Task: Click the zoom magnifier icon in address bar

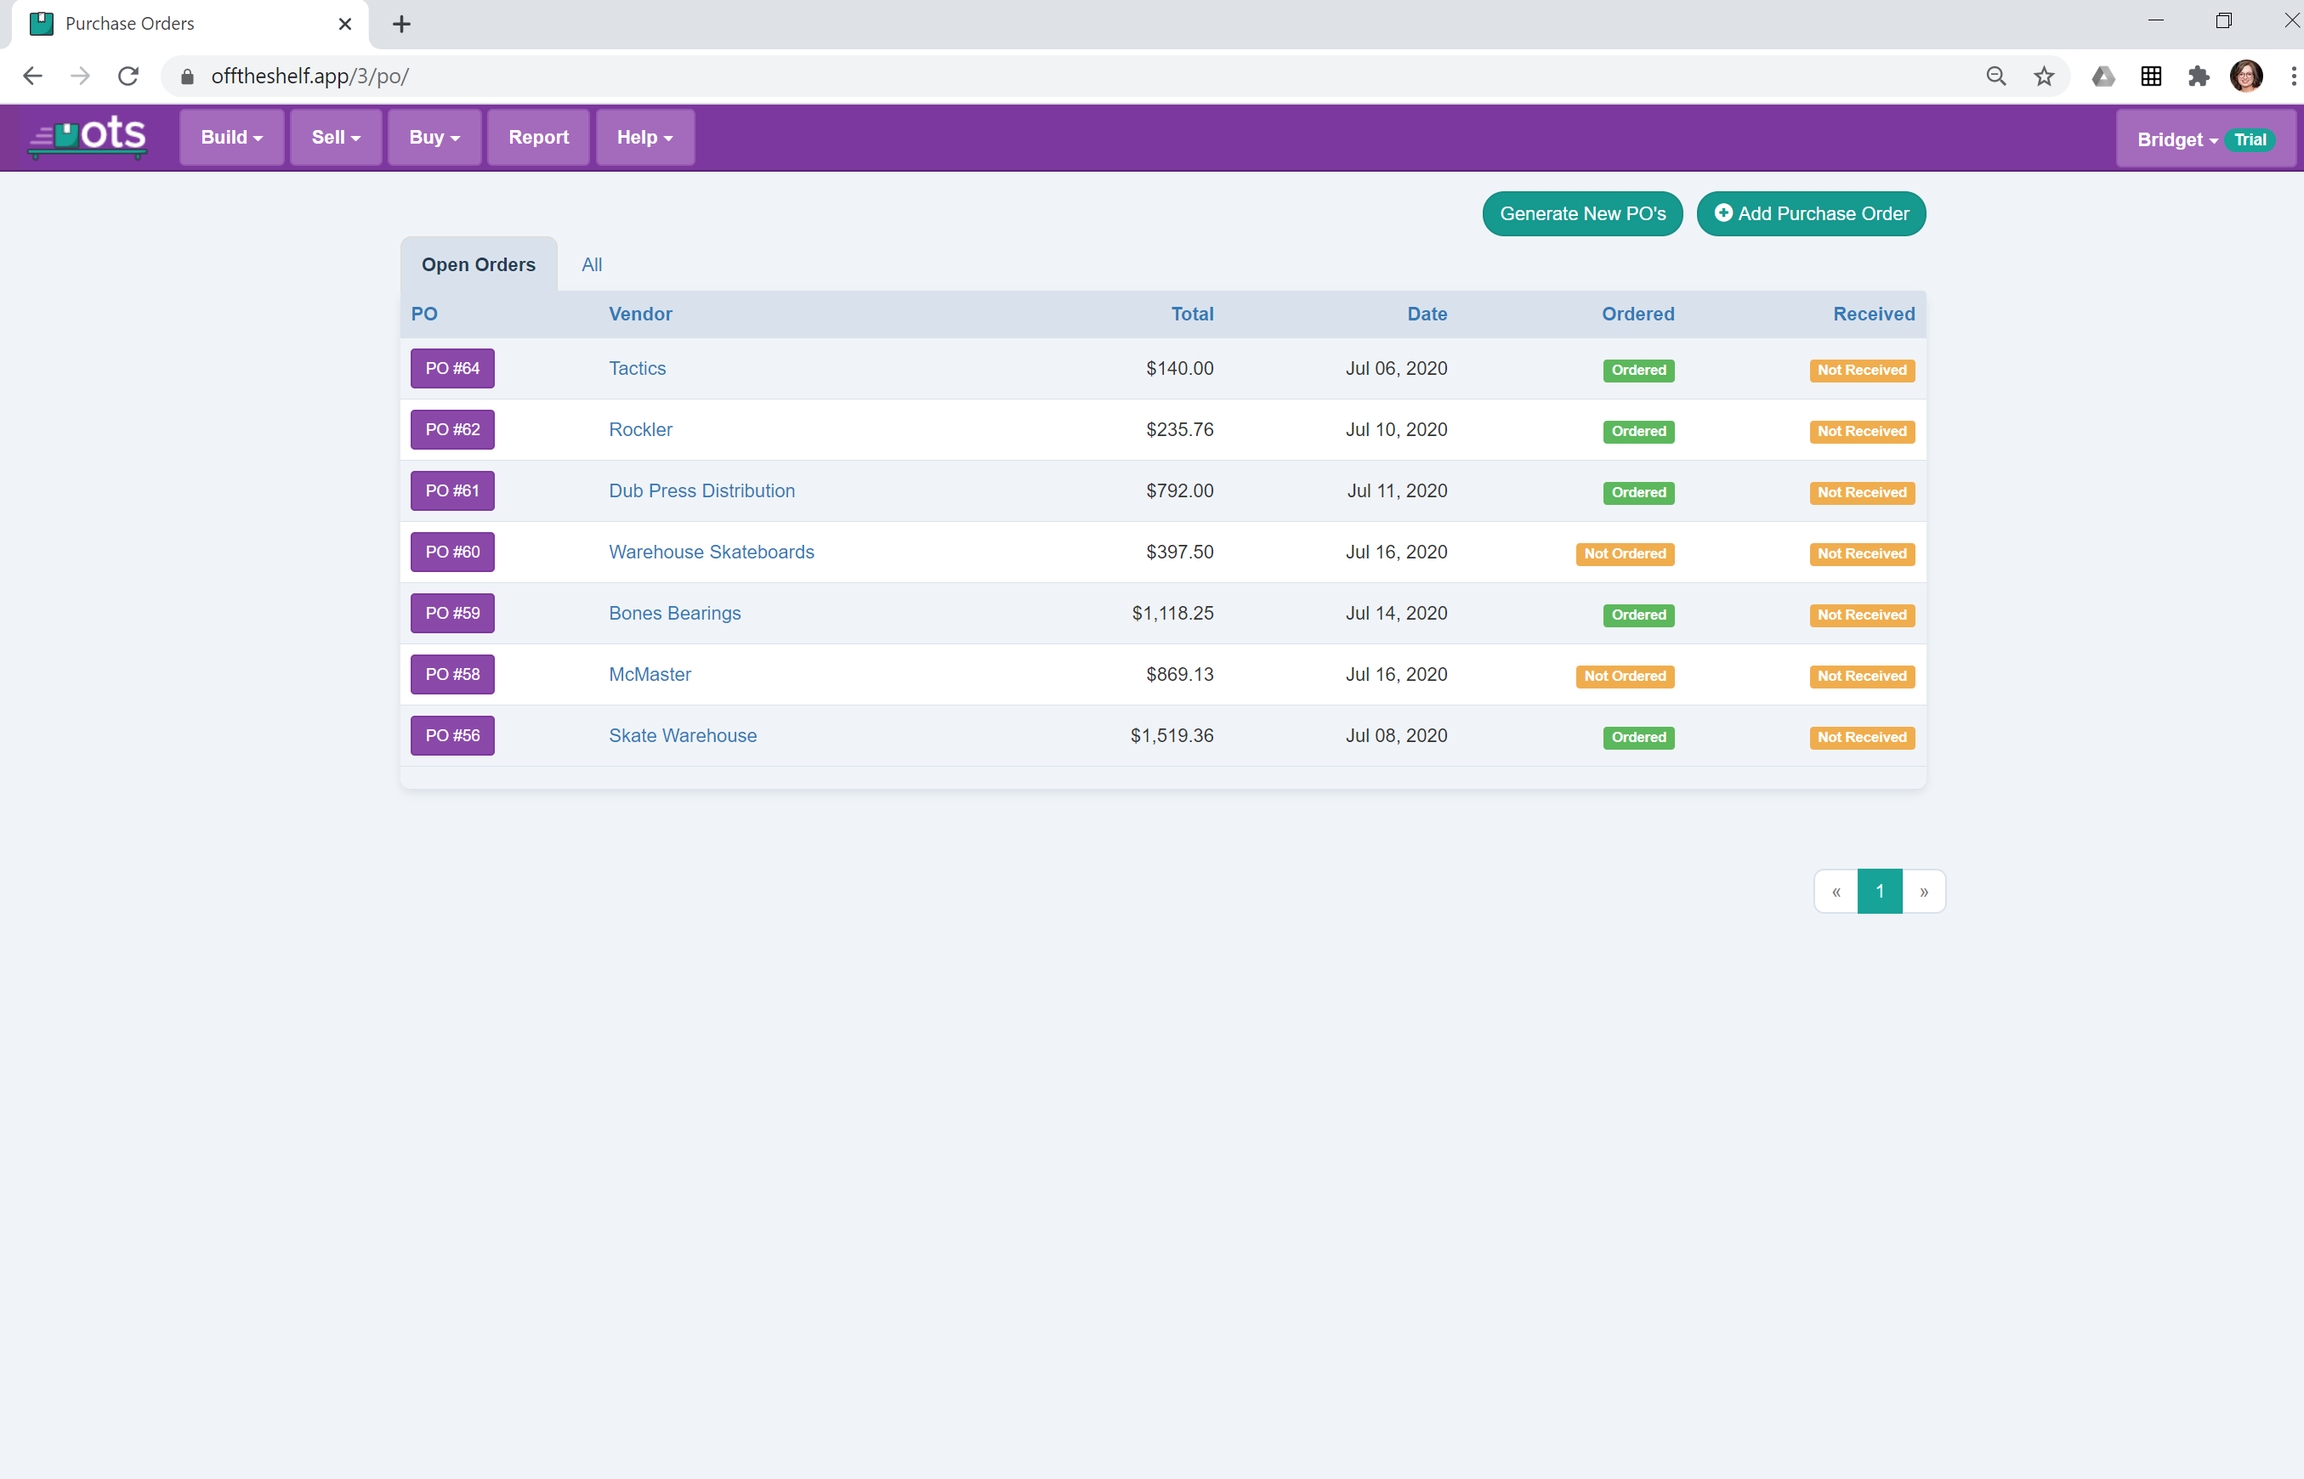Action: point(1995,76)
